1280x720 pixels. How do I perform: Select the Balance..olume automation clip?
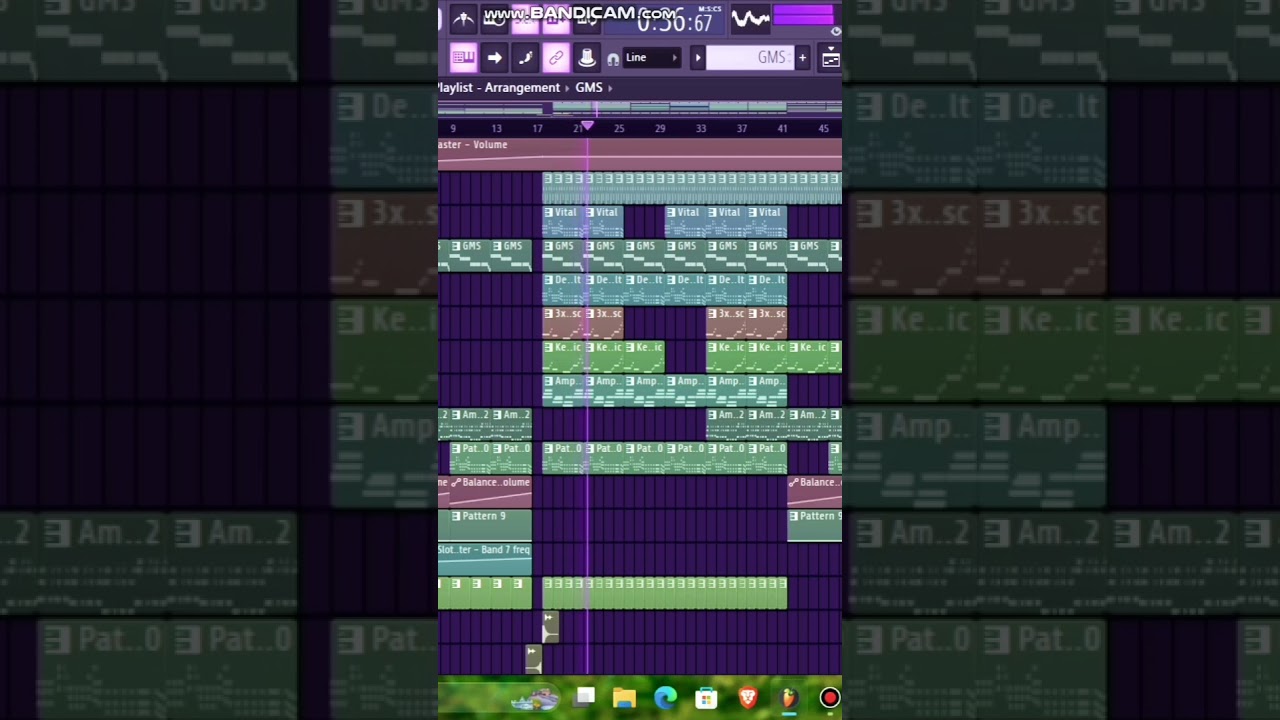pos(491,491)
